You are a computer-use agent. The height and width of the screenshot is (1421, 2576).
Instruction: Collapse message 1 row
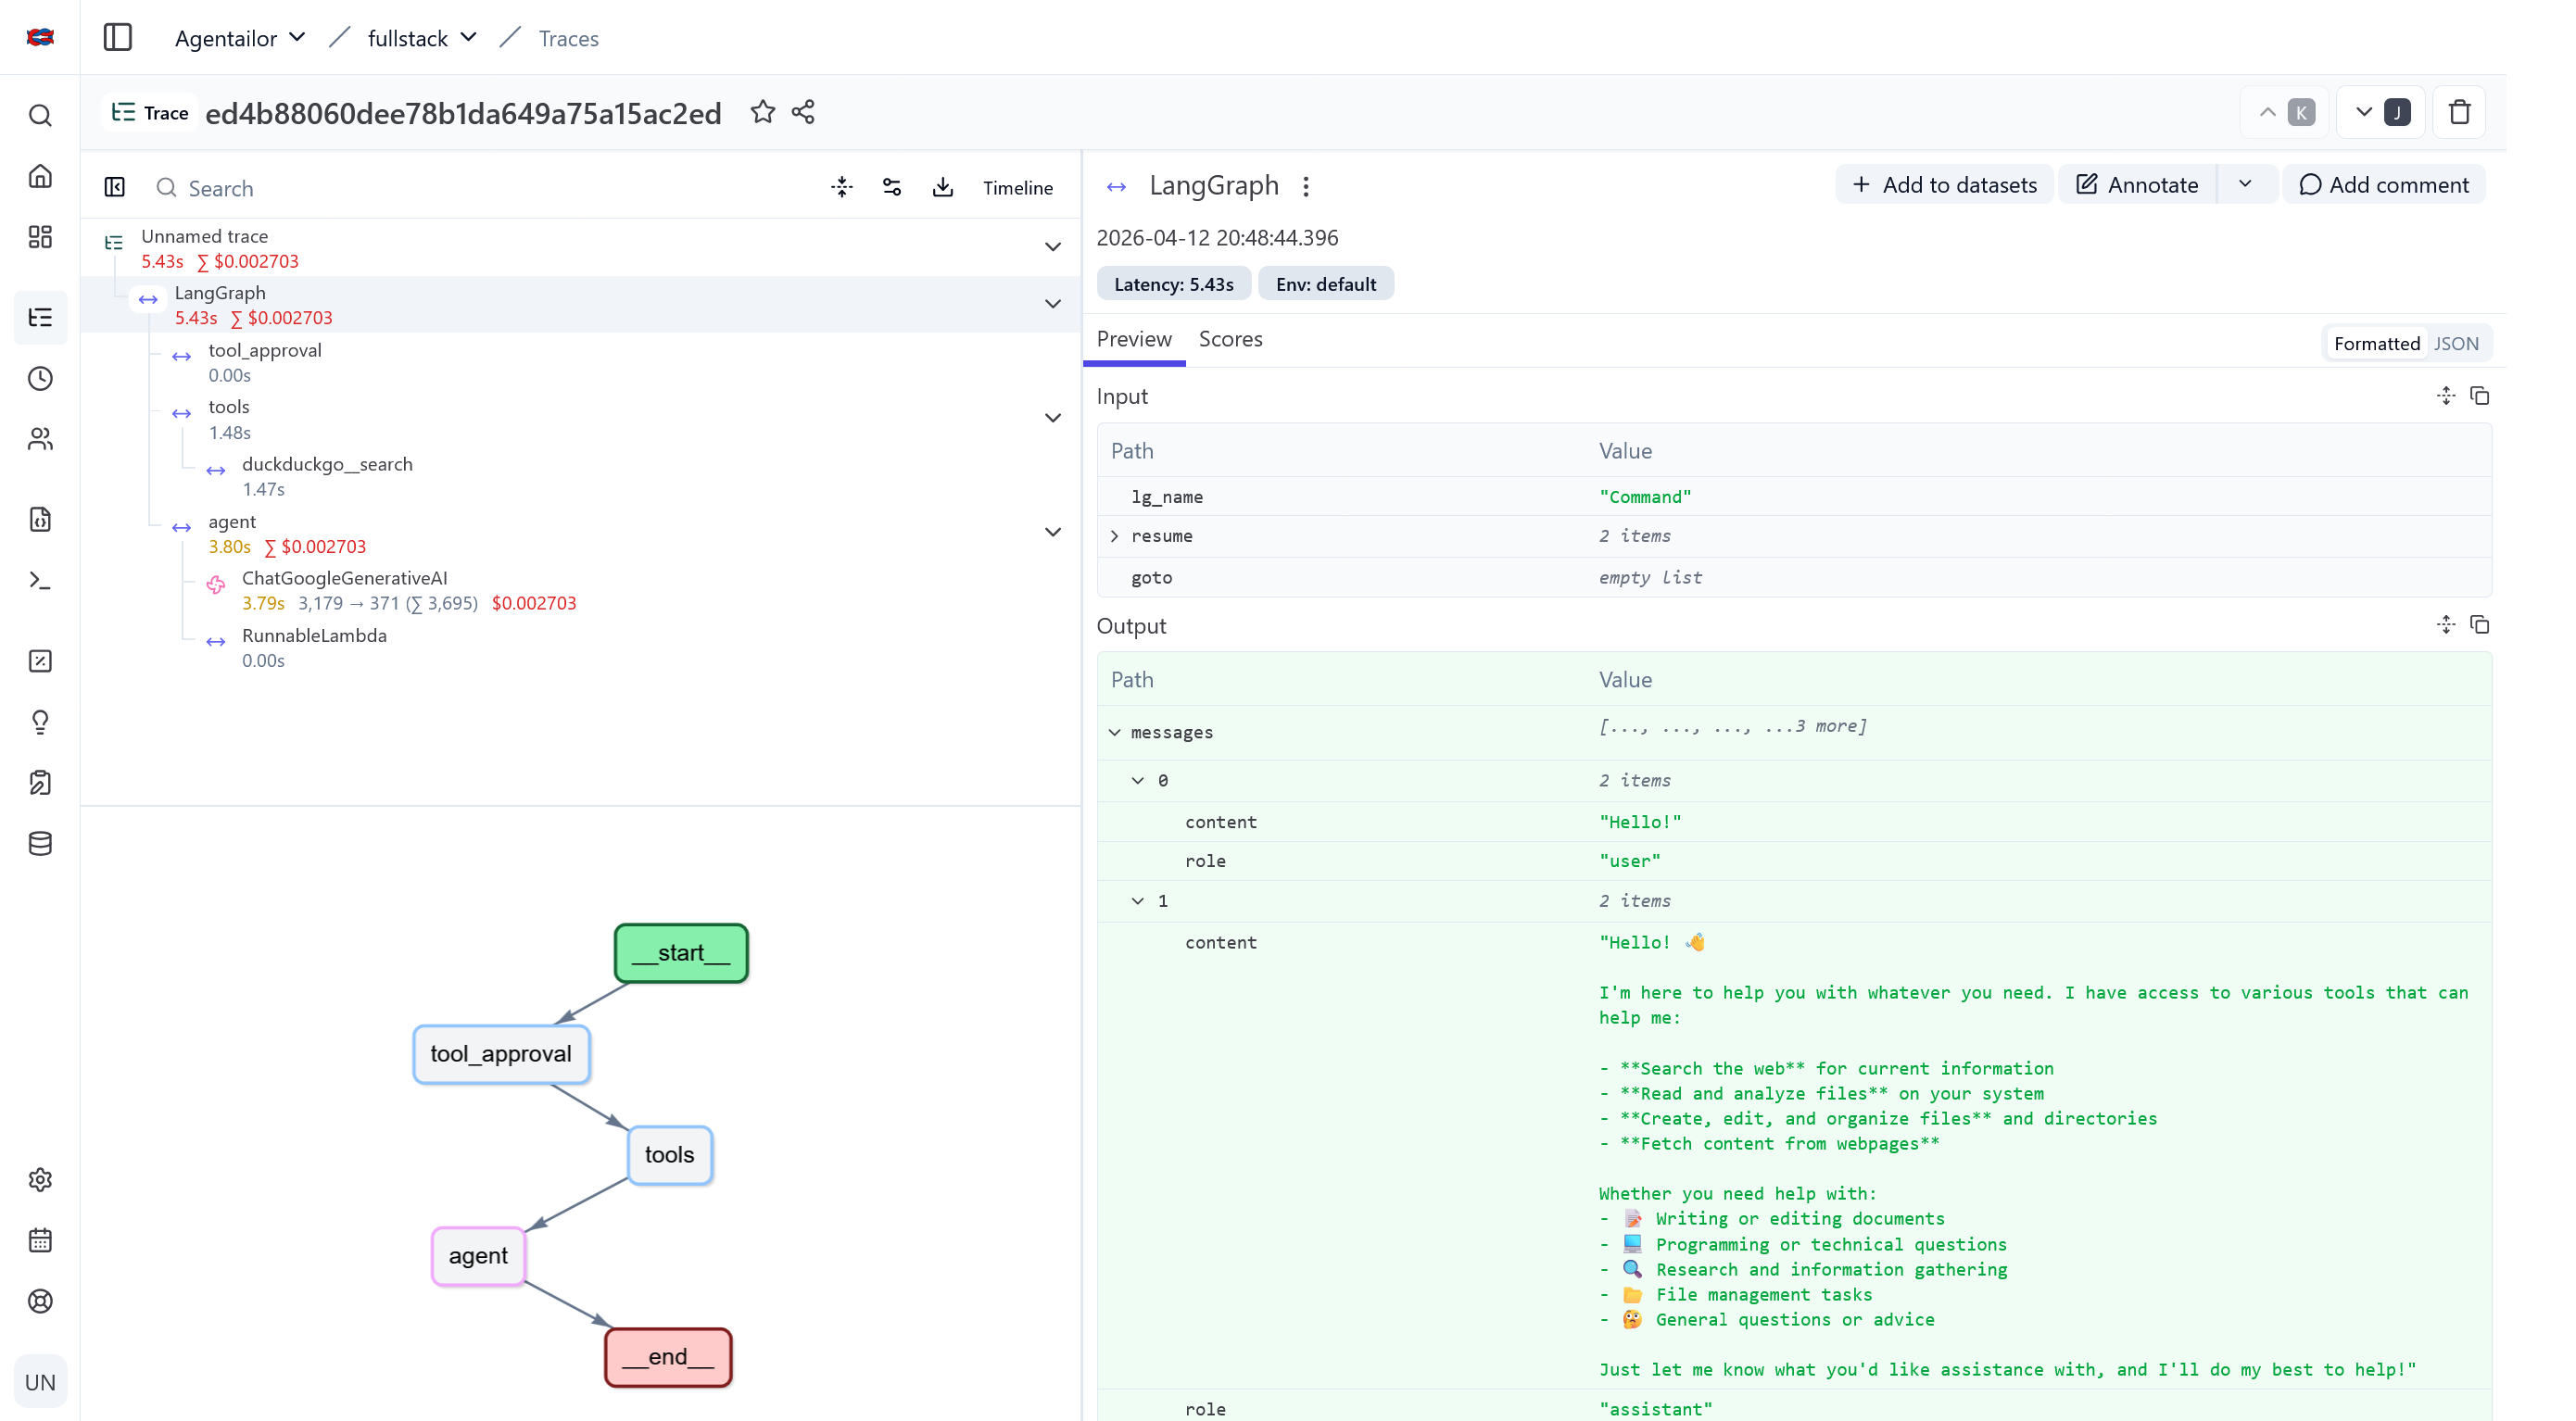(1138, 901)
